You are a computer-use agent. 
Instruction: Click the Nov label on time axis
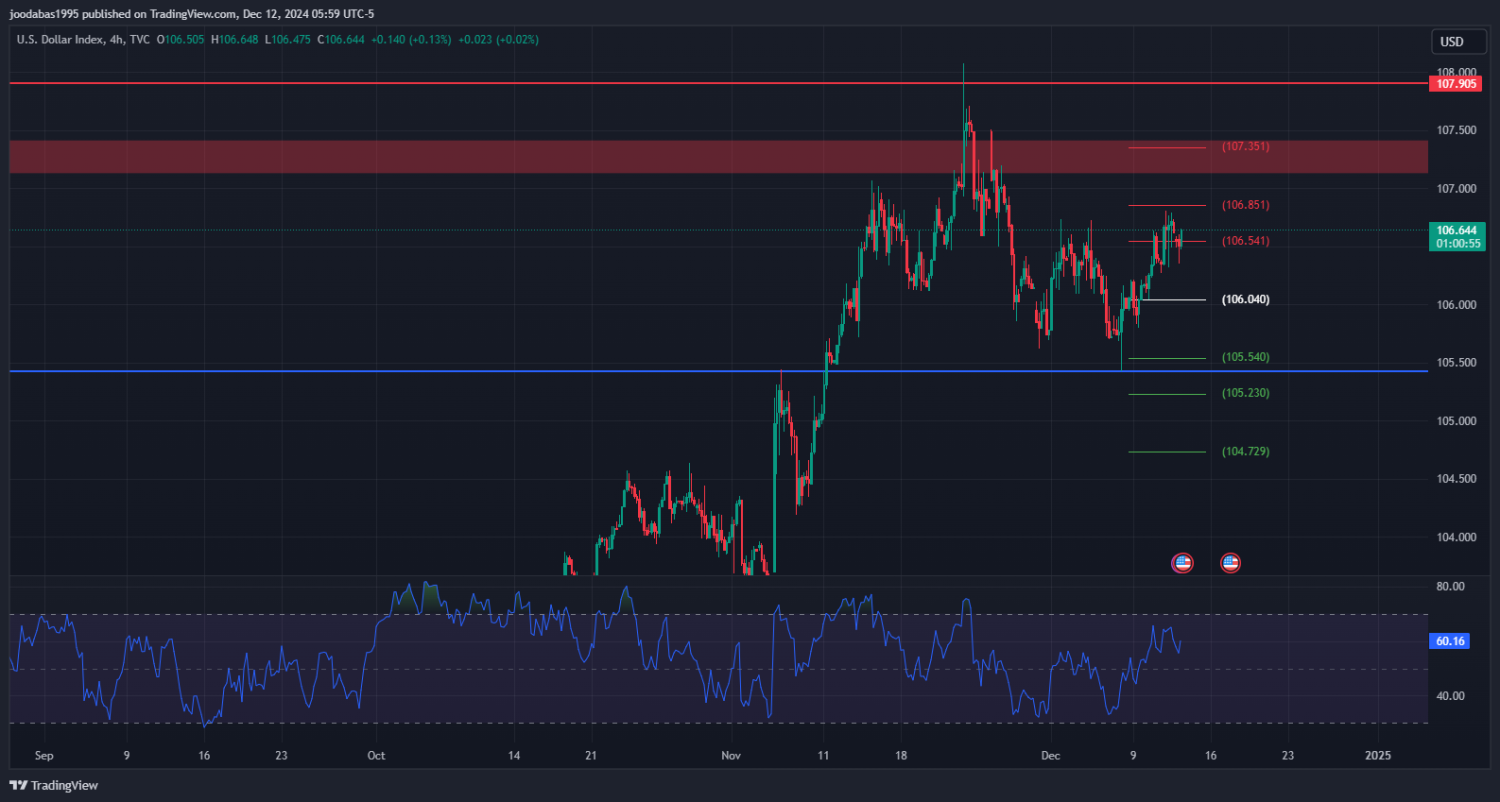pyautogui.click(x=731, y=757)
